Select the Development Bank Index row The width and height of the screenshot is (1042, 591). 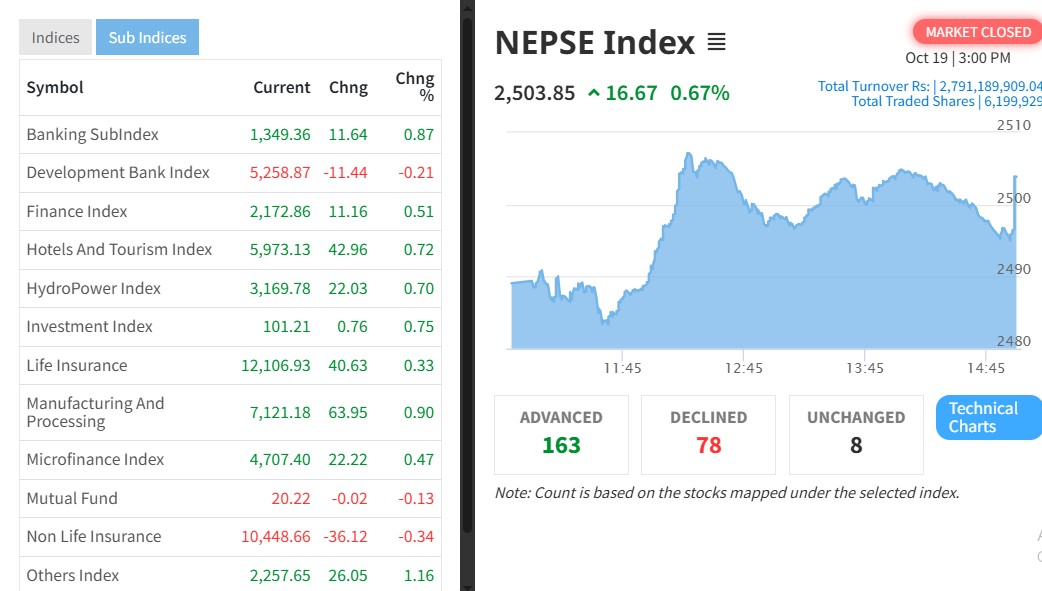tap(118, 172)
